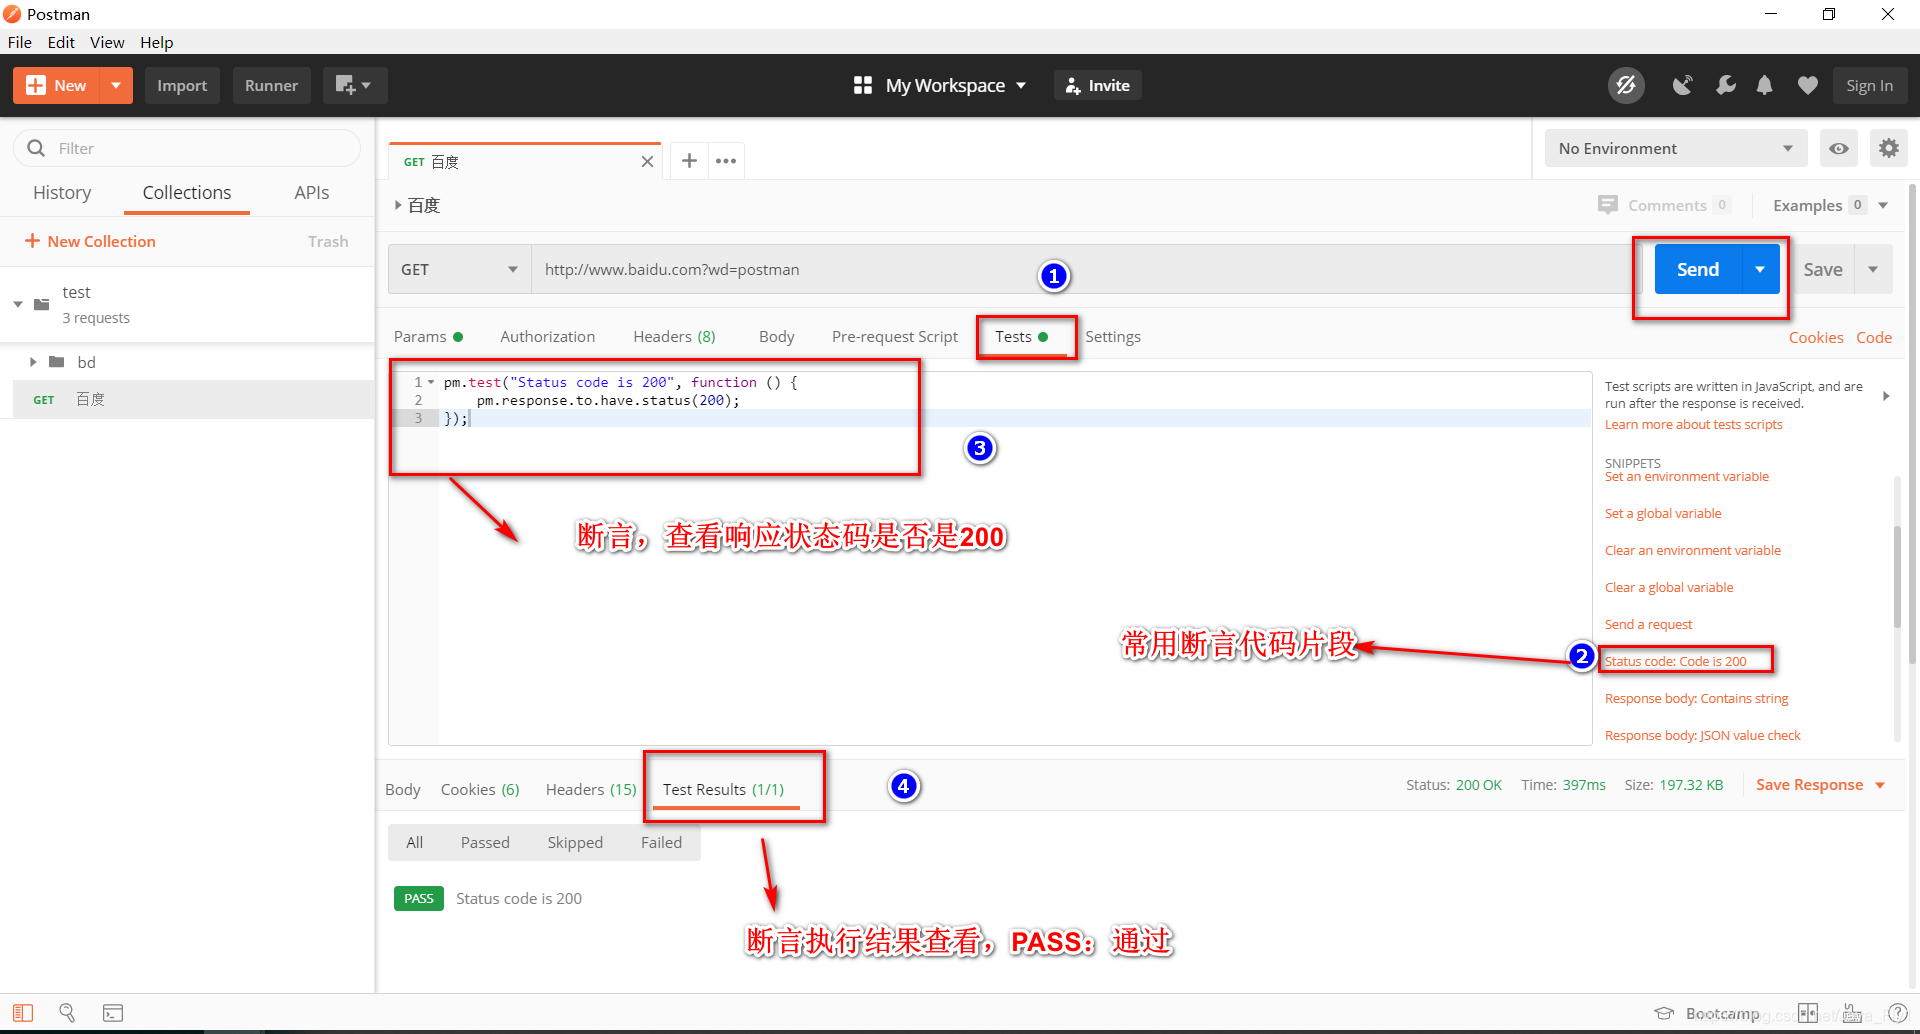The image size is (1920, 1034).
Task: Insert Response body: Contains string snippet
Action: pyautogui.click(x=1696, y=698)
